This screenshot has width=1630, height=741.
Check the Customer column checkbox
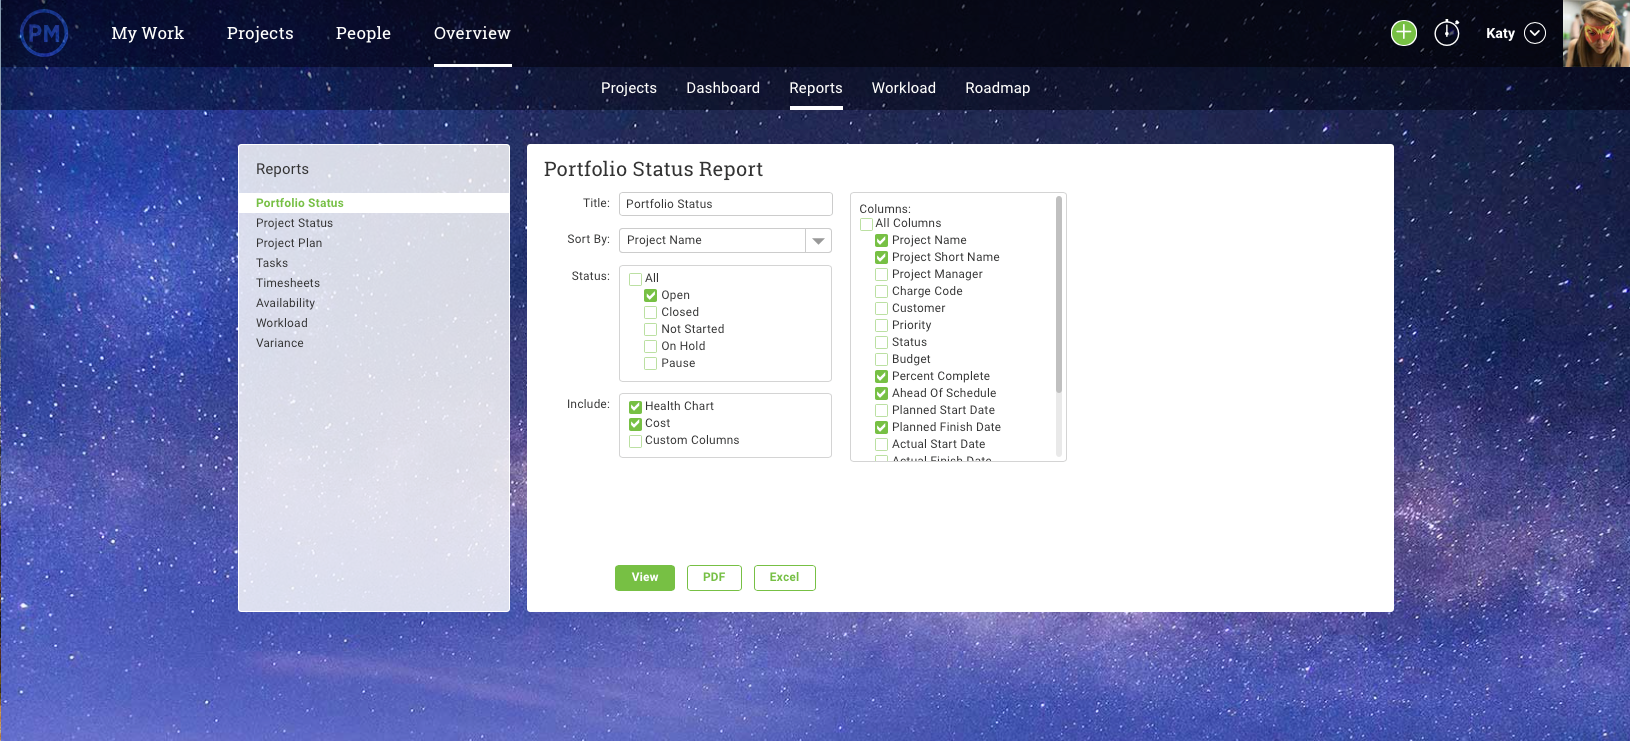(x=882, y=309)
